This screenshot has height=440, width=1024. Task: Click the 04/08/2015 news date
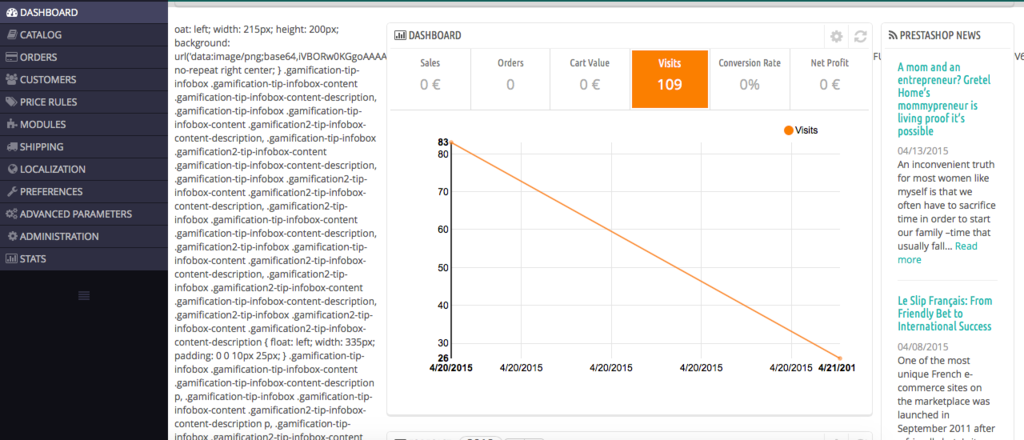pos(921,347)
